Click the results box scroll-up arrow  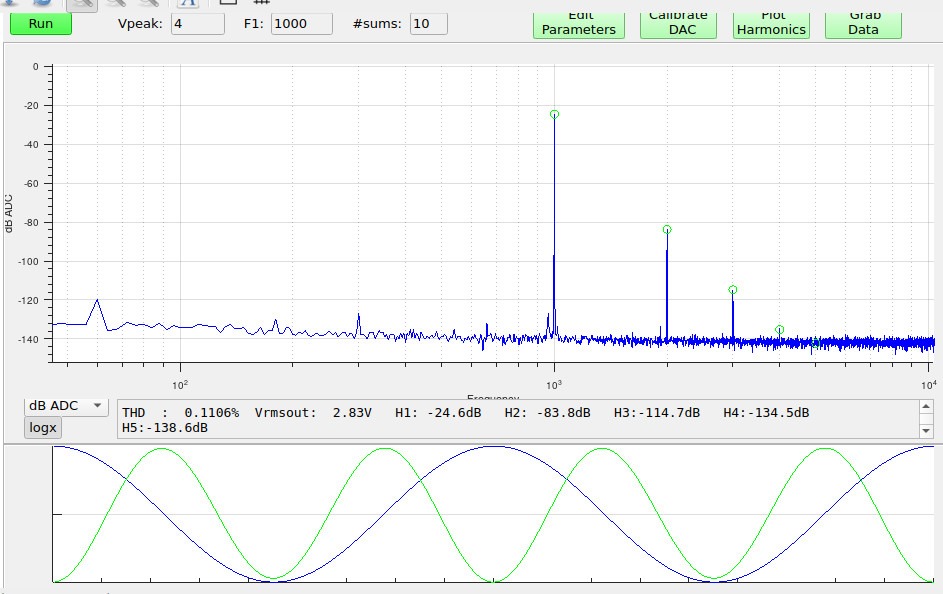click(926, 407)
